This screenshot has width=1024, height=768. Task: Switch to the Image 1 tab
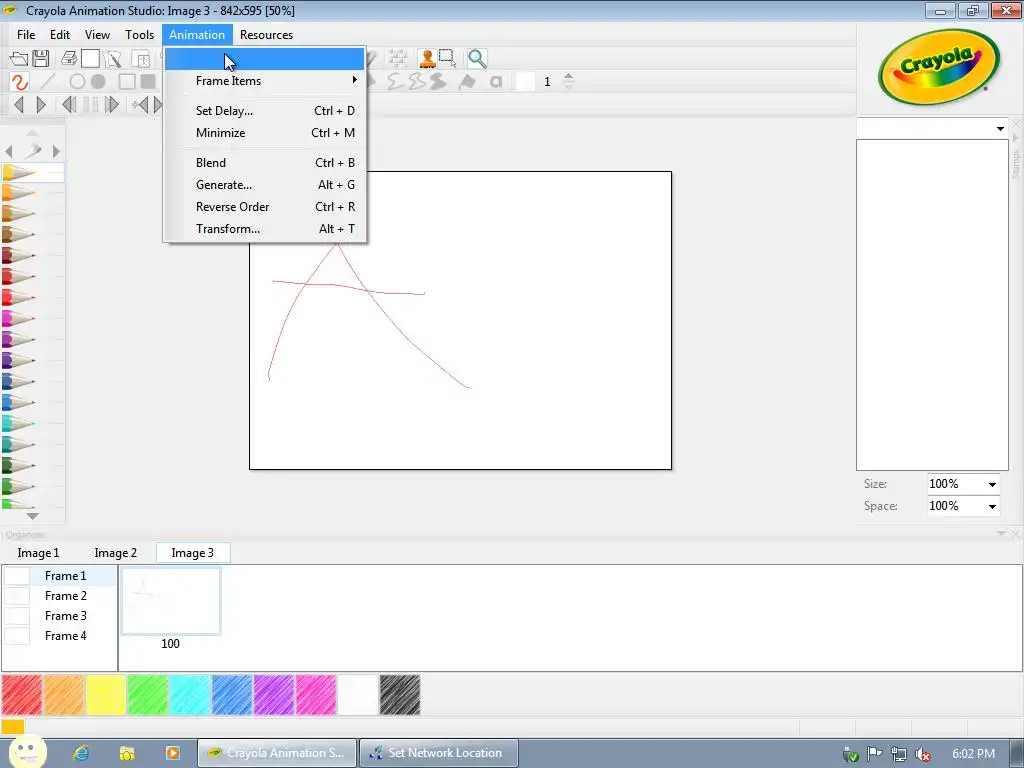[x=39, y=553]
